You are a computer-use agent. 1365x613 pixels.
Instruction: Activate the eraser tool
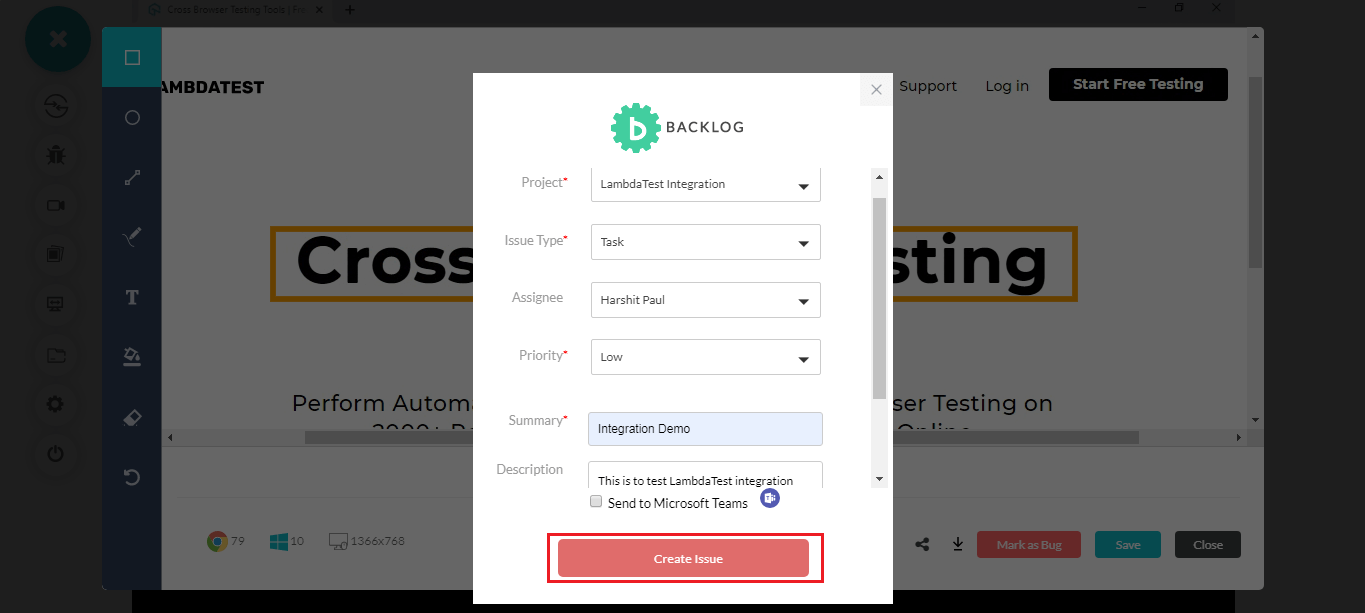131,417
